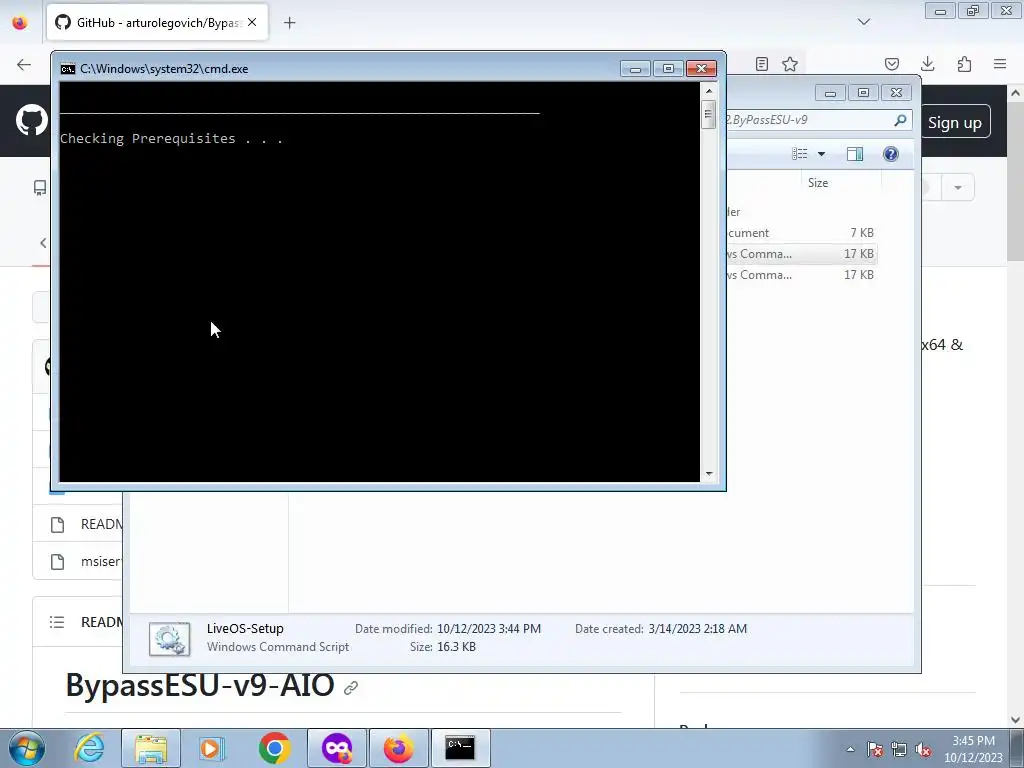The width and height of the screenshot is (1024, 768).
Task: Click the GitHub repository icon at left
Action: pos(40,188)
